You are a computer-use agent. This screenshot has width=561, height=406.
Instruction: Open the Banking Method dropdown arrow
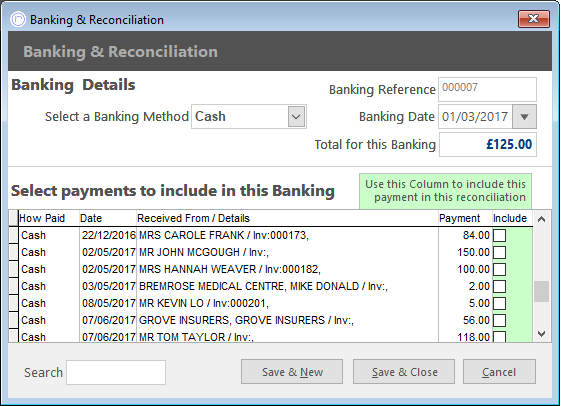296,117
